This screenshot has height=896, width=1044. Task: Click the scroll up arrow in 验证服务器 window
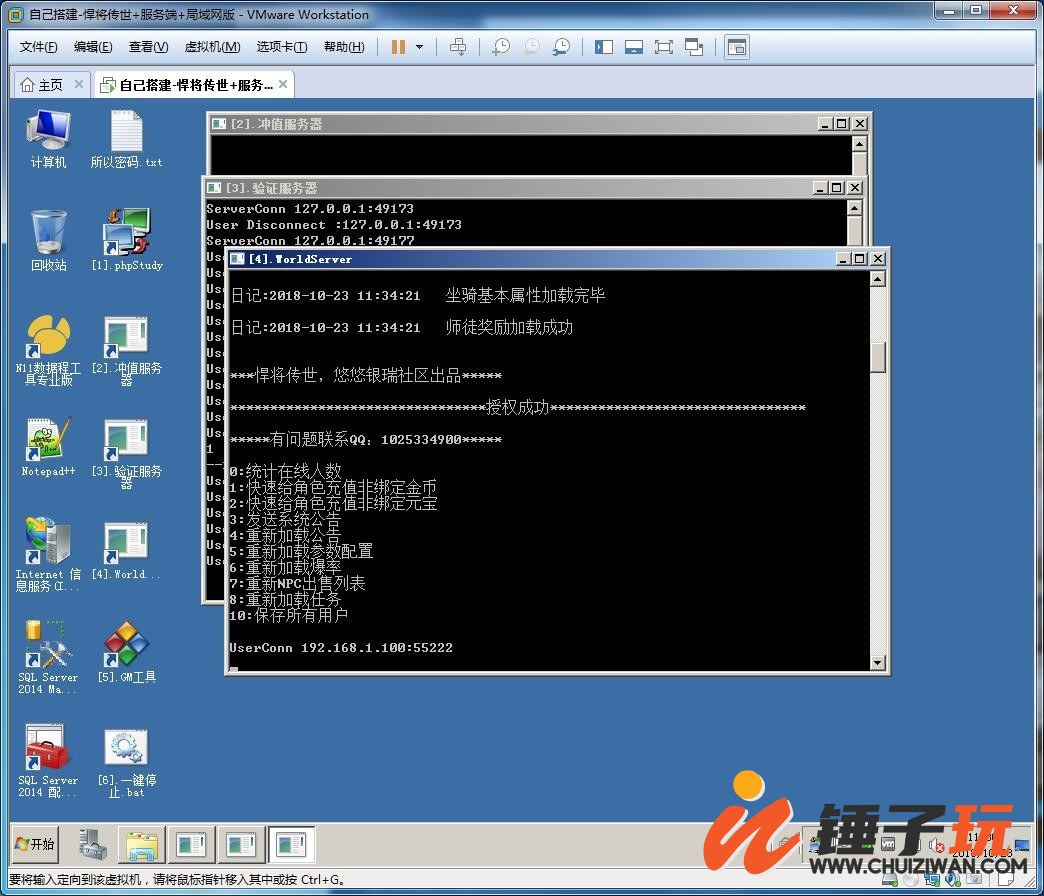tap(855, 208)
